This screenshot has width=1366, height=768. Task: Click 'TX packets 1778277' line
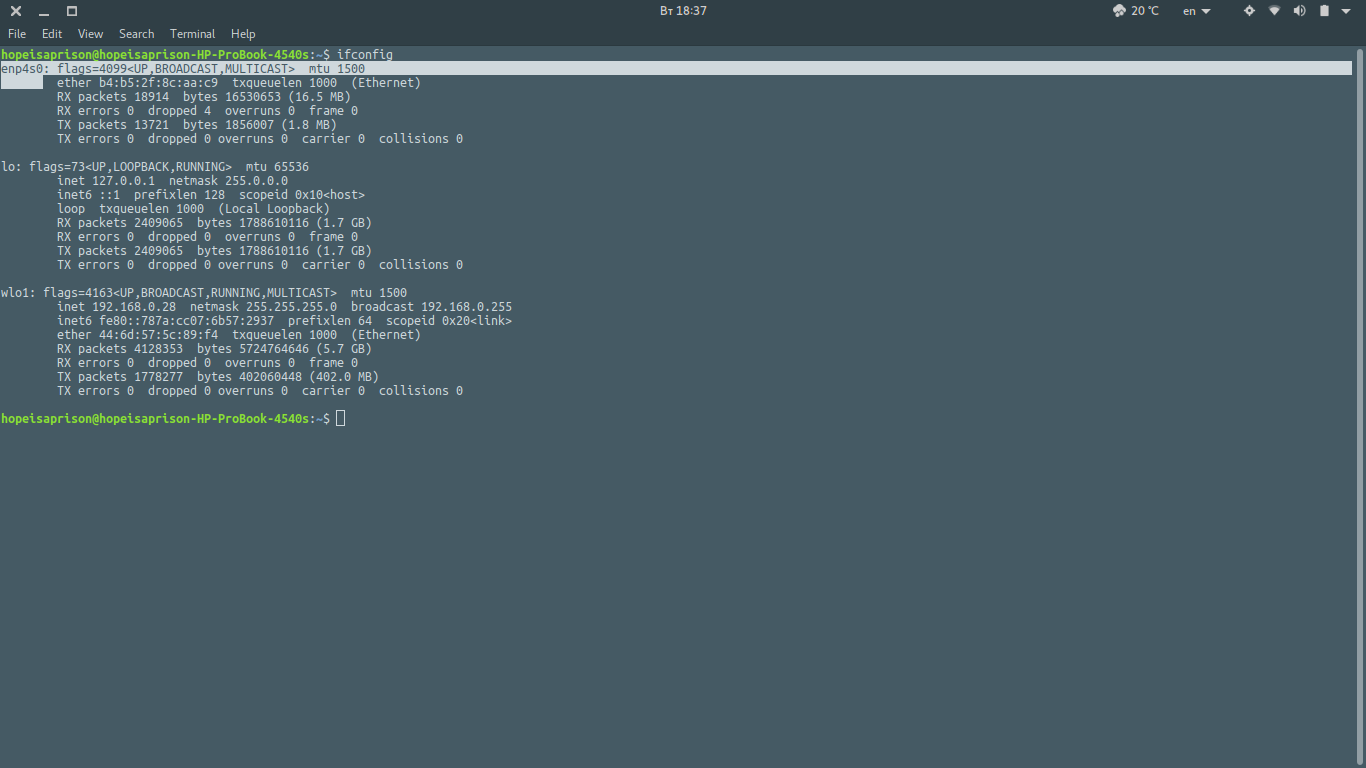pos(218,376)
